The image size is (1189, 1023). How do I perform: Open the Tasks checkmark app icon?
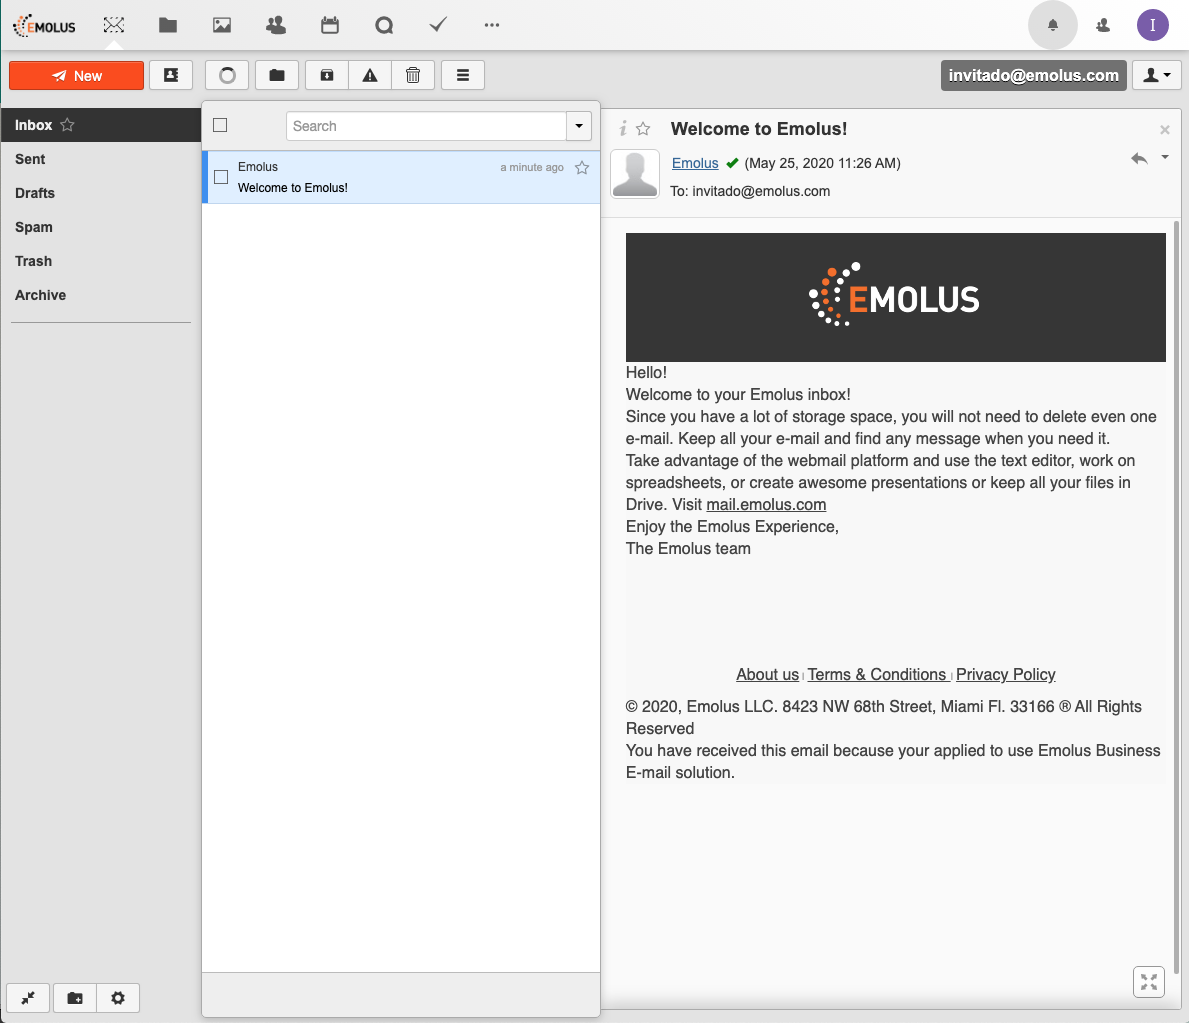(x=437, y=25)
